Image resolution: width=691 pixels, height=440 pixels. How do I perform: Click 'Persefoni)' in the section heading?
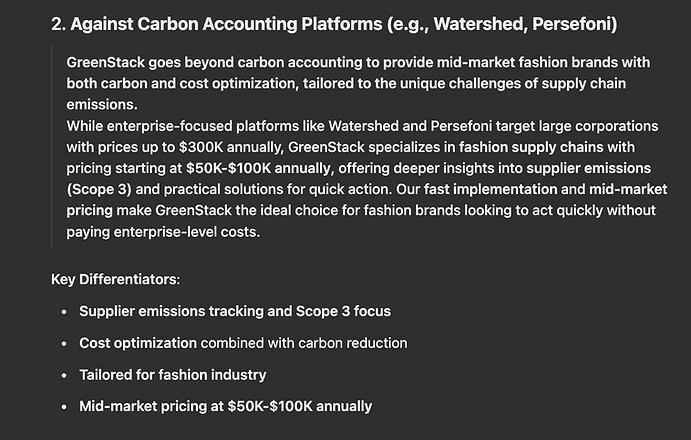tap(575, 24)
